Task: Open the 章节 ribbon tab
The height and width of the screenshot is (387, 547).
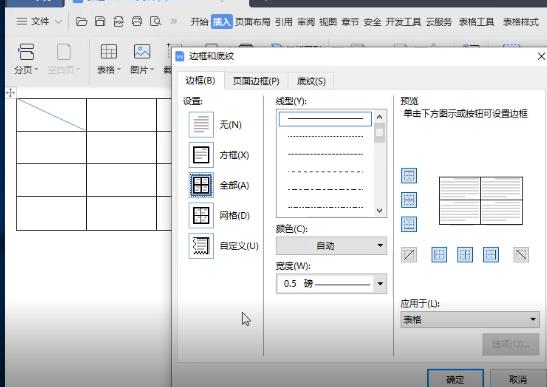Action: click(350, 22)
